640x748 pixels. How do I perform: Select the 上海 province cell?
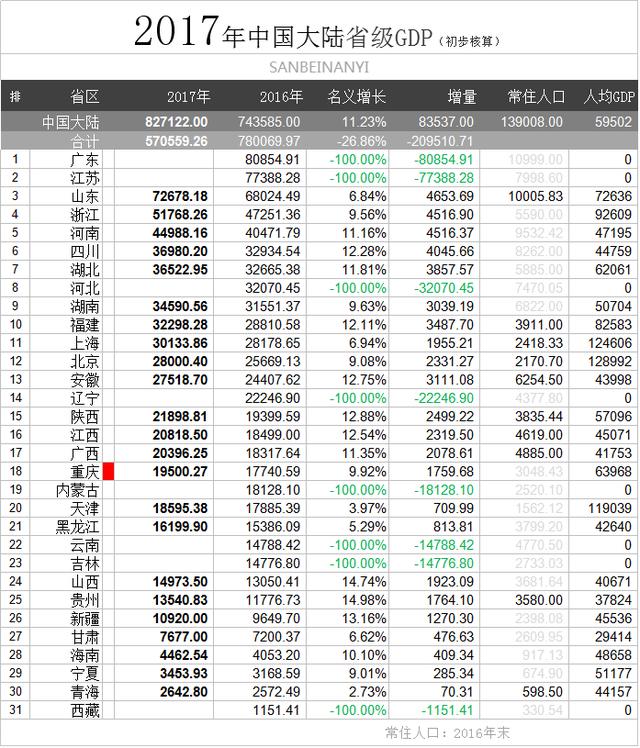click(x=84, y=343)
